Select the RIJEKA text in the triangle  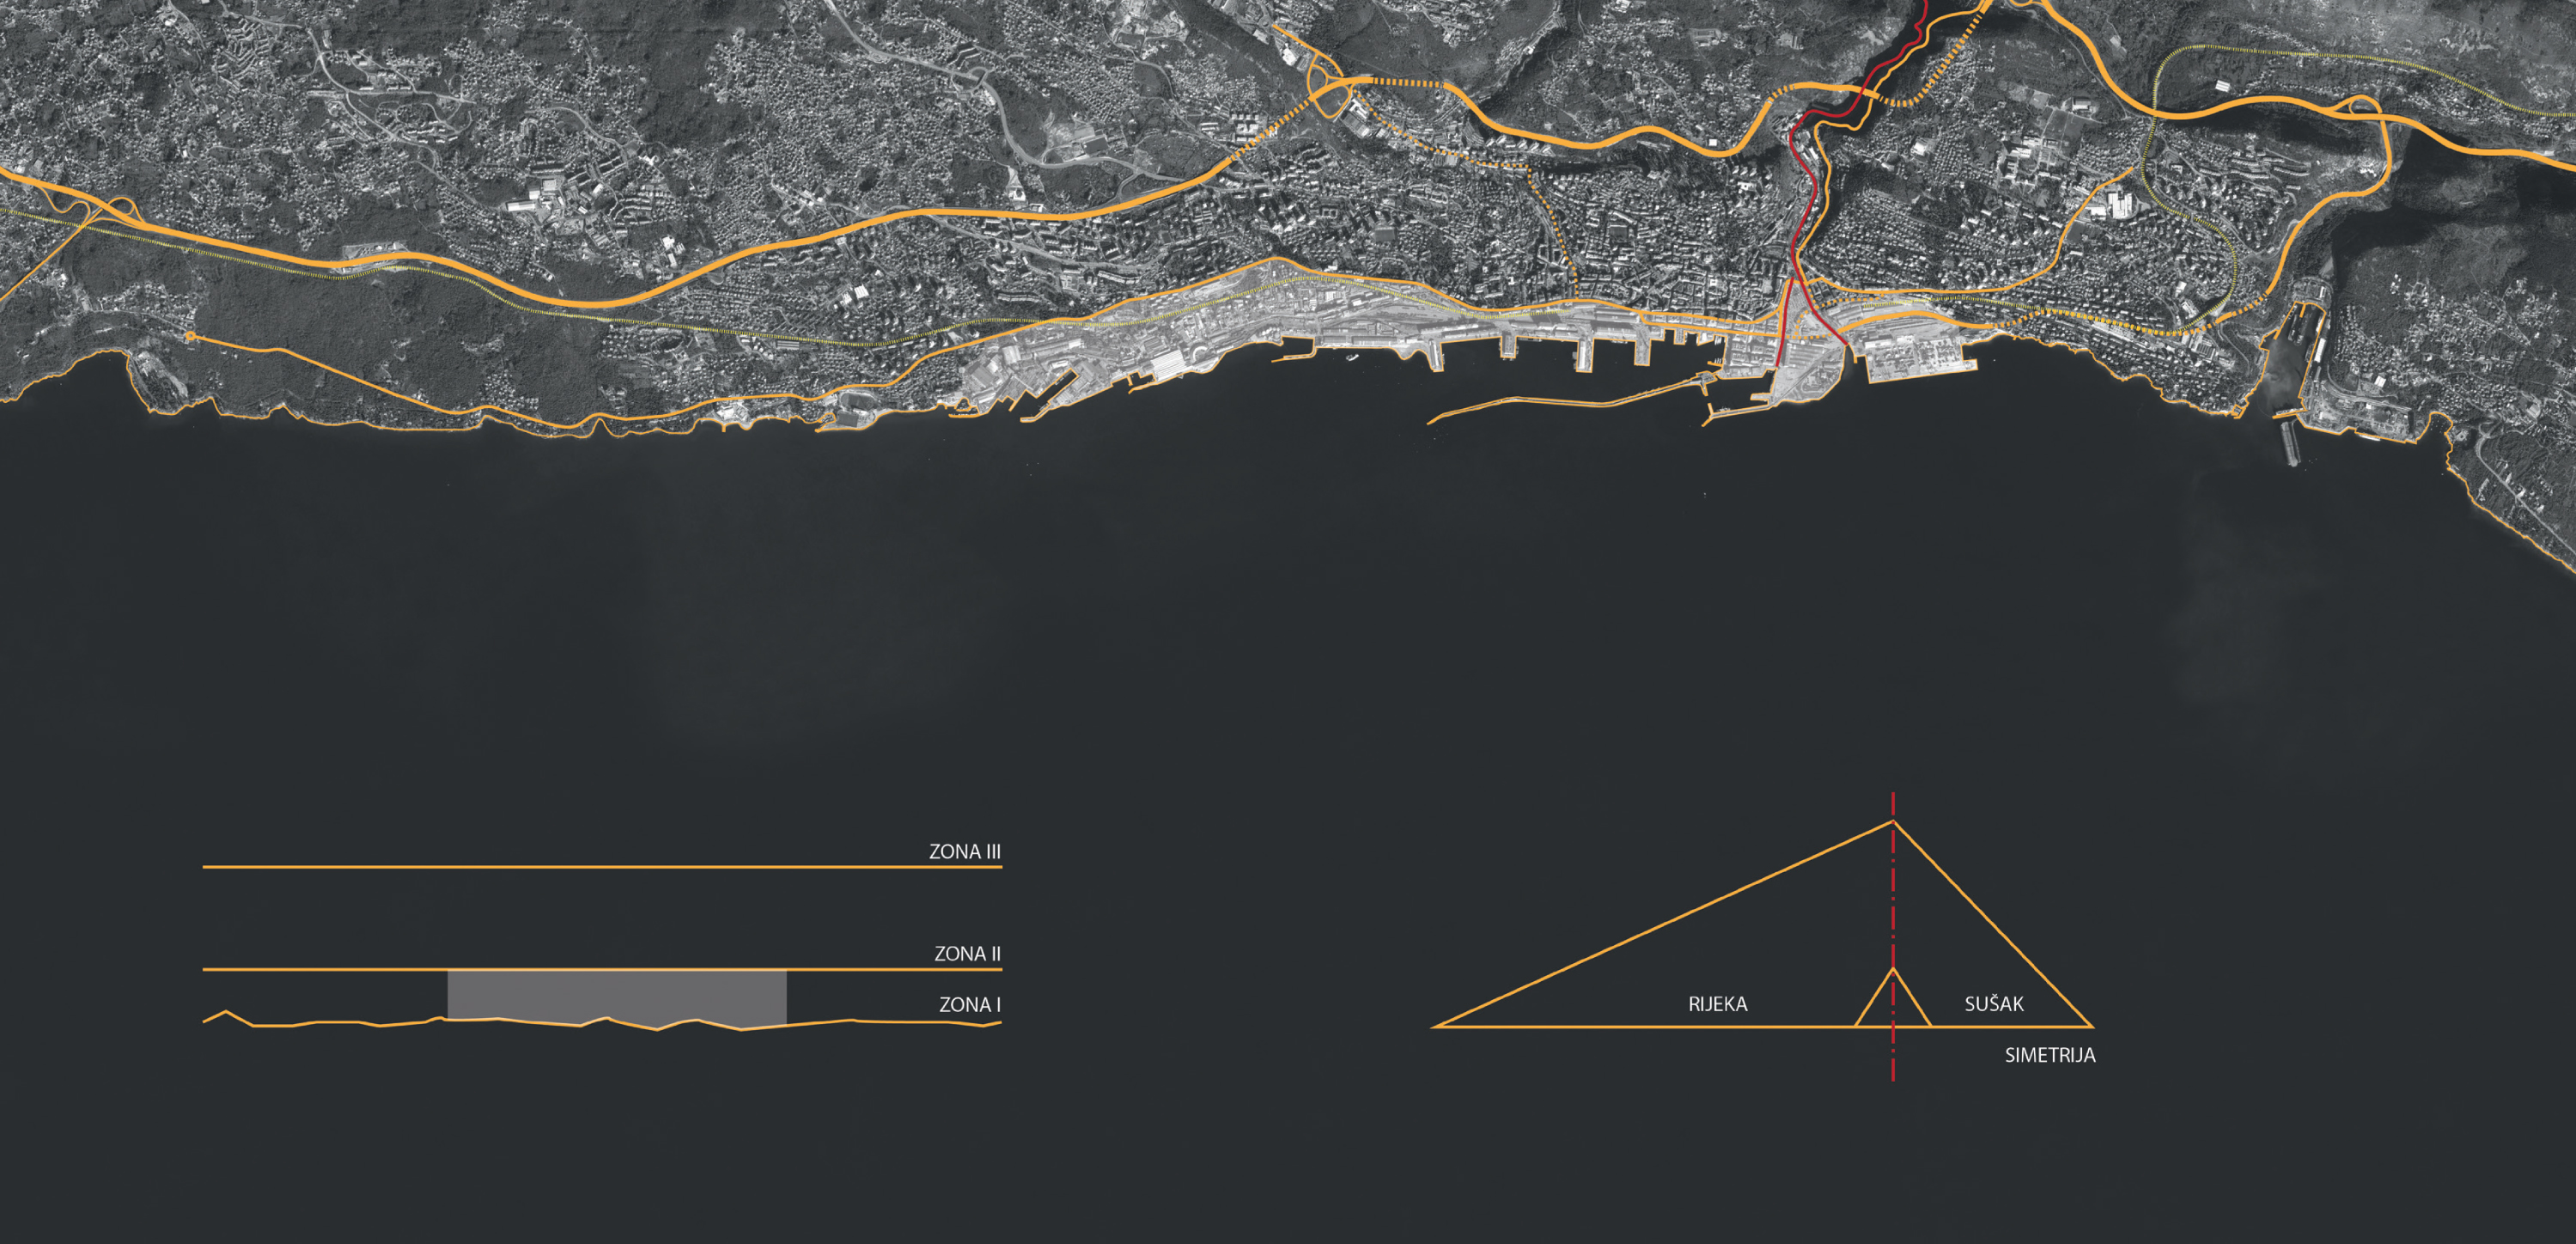click(x=1717, y=1004)
